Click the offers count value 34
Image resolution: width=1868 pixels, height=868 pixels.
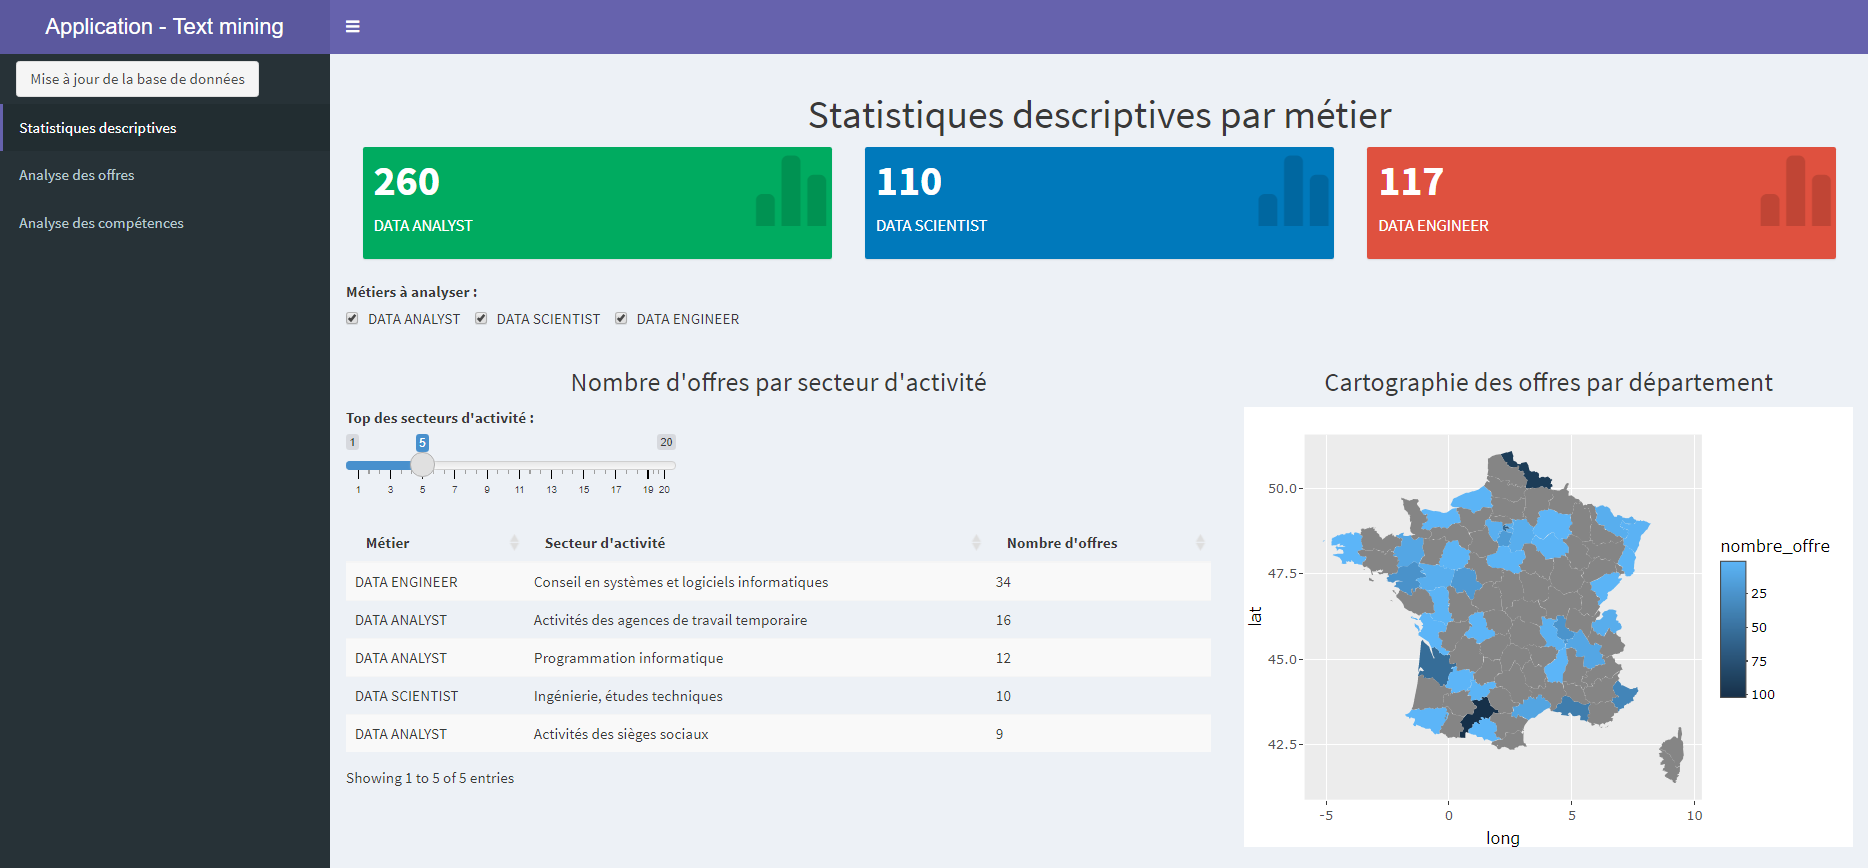(1003, 582)
